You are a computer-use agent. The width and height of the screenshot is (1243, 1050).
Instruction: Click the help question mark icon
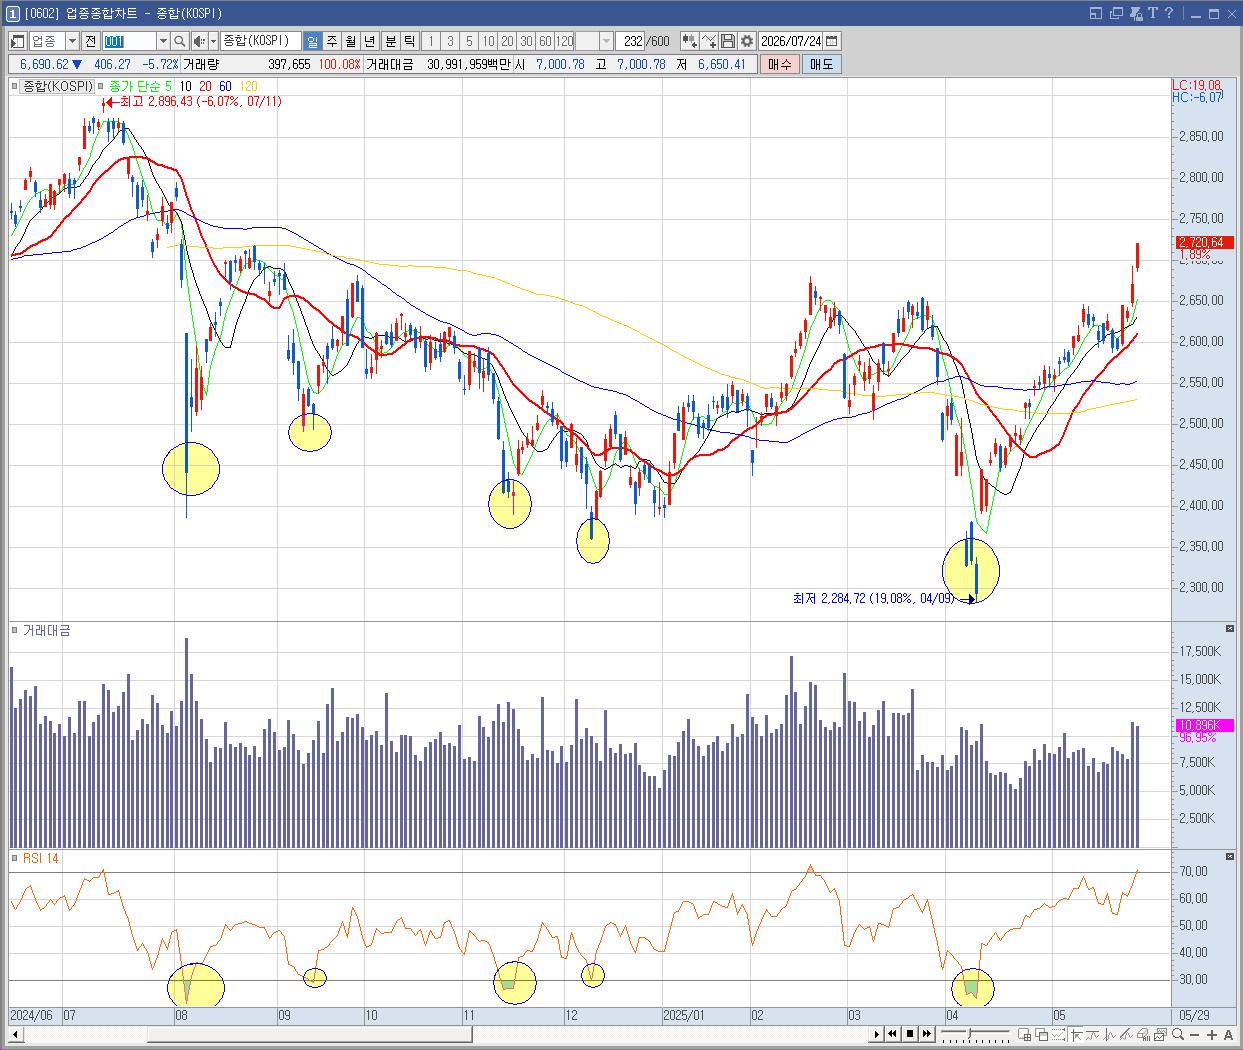1168,13
